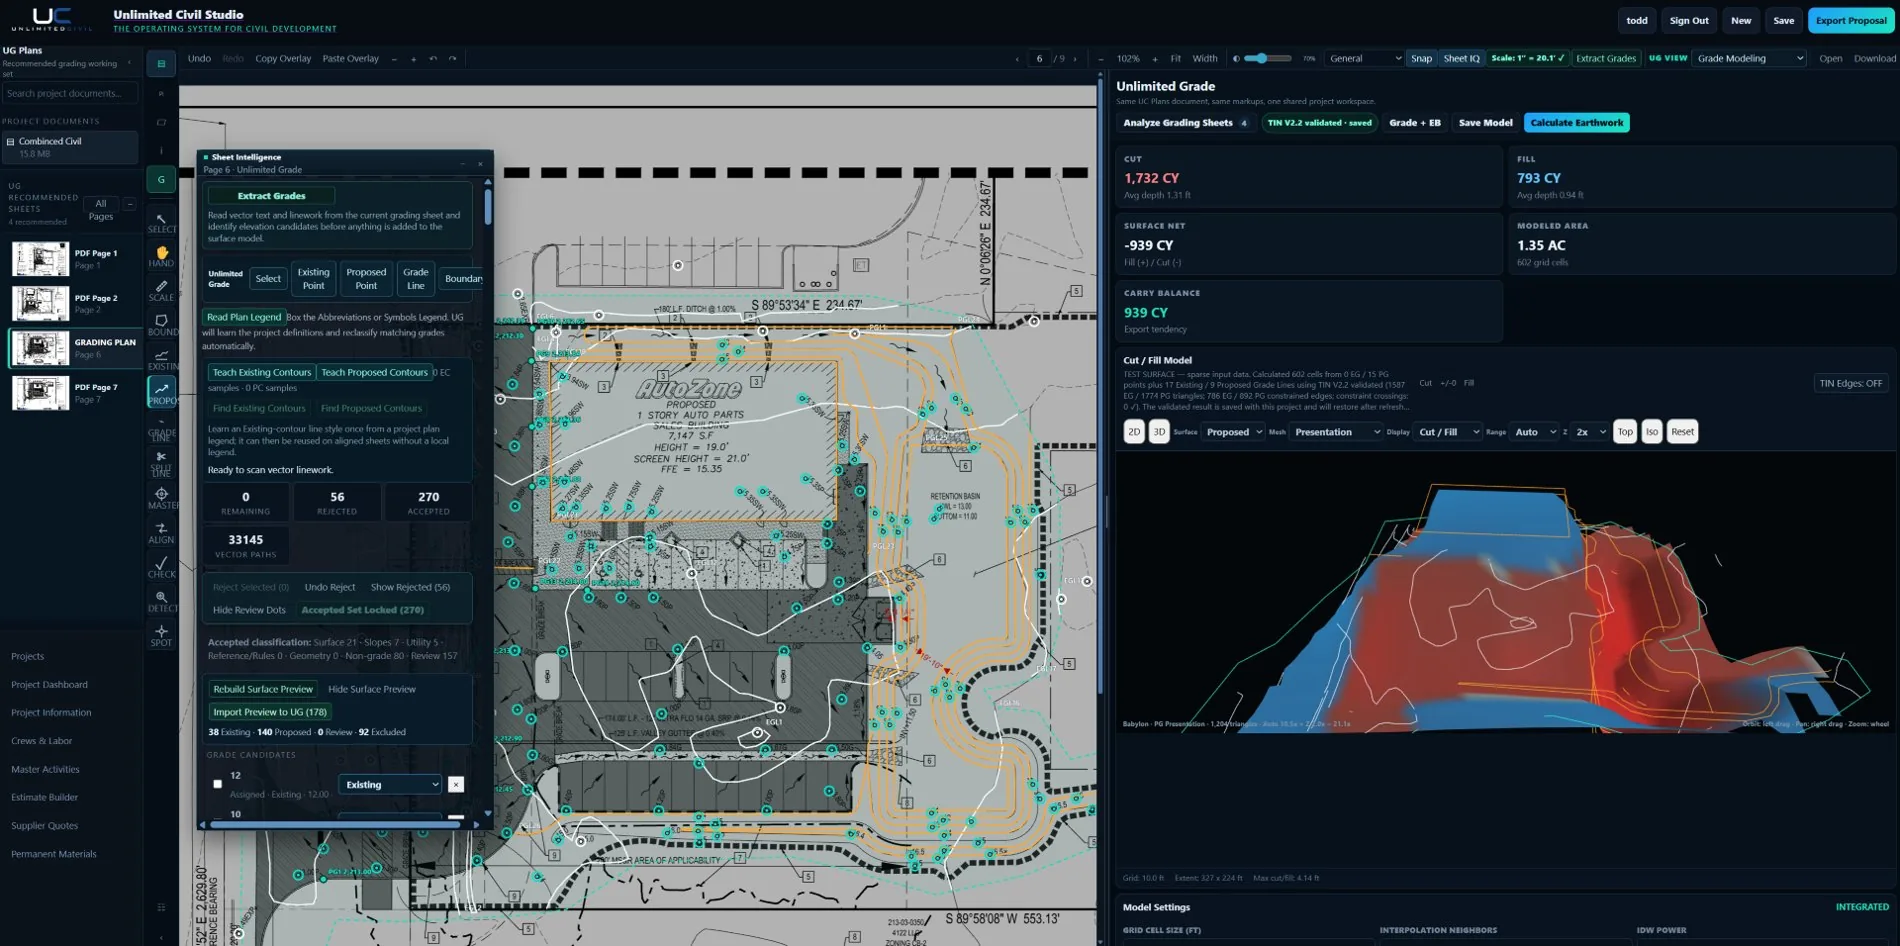Open the General layer dropdown

tap(1364, 58)
